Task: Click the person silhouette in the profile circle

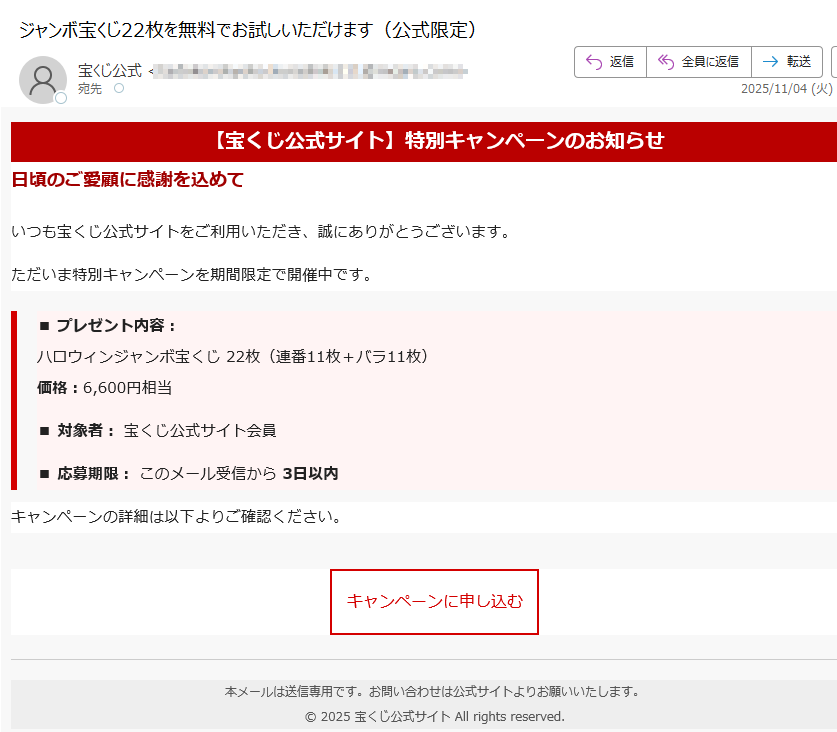Action: pyautogui.click(x=43, y=78)
